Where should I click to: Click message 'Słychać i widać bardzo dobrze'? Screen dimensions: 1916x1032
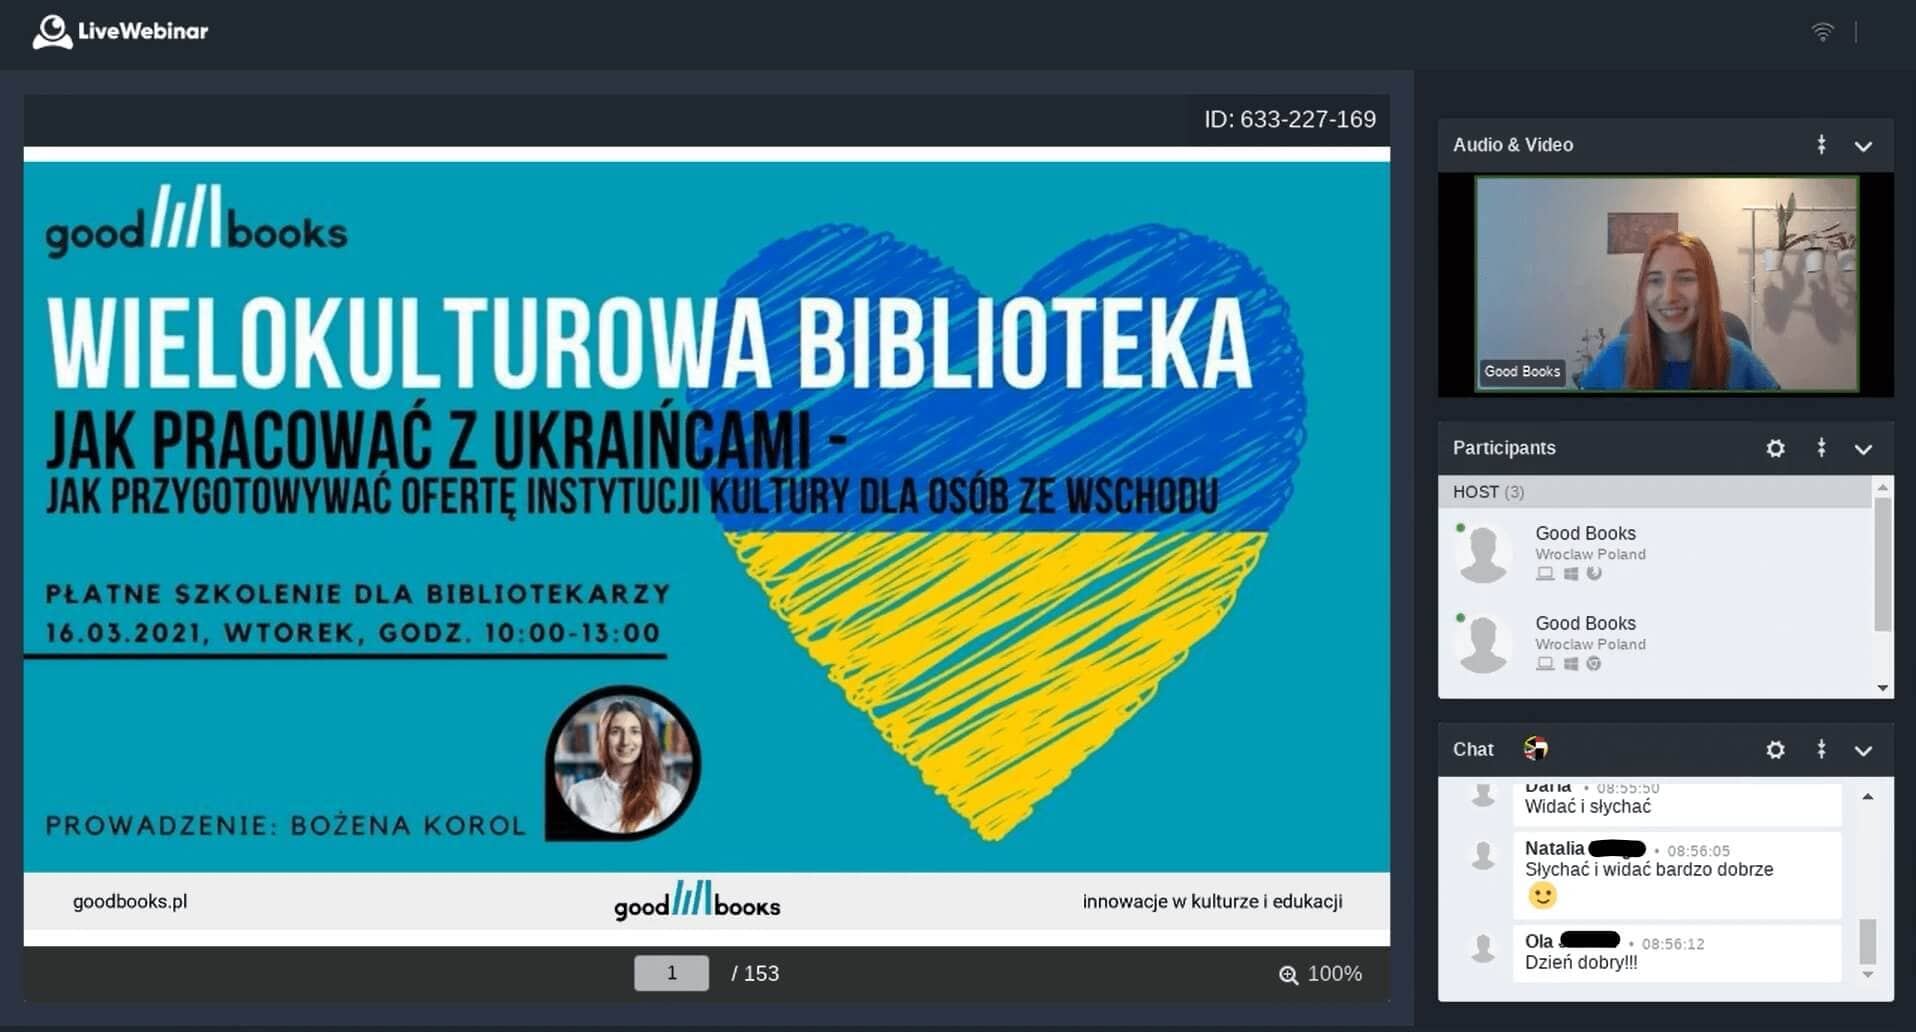coord(1648,869)
